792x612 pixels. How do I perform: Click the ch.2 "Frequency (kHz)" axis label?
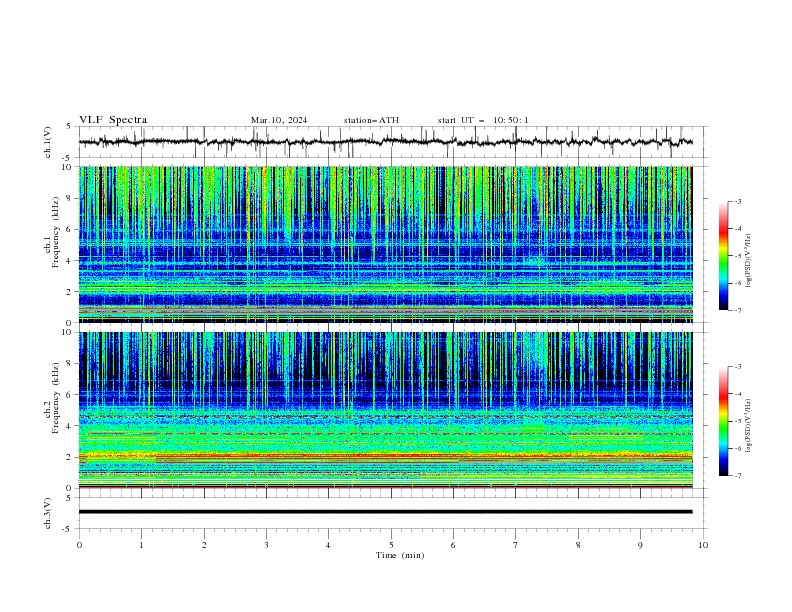(x=56, y=398)
